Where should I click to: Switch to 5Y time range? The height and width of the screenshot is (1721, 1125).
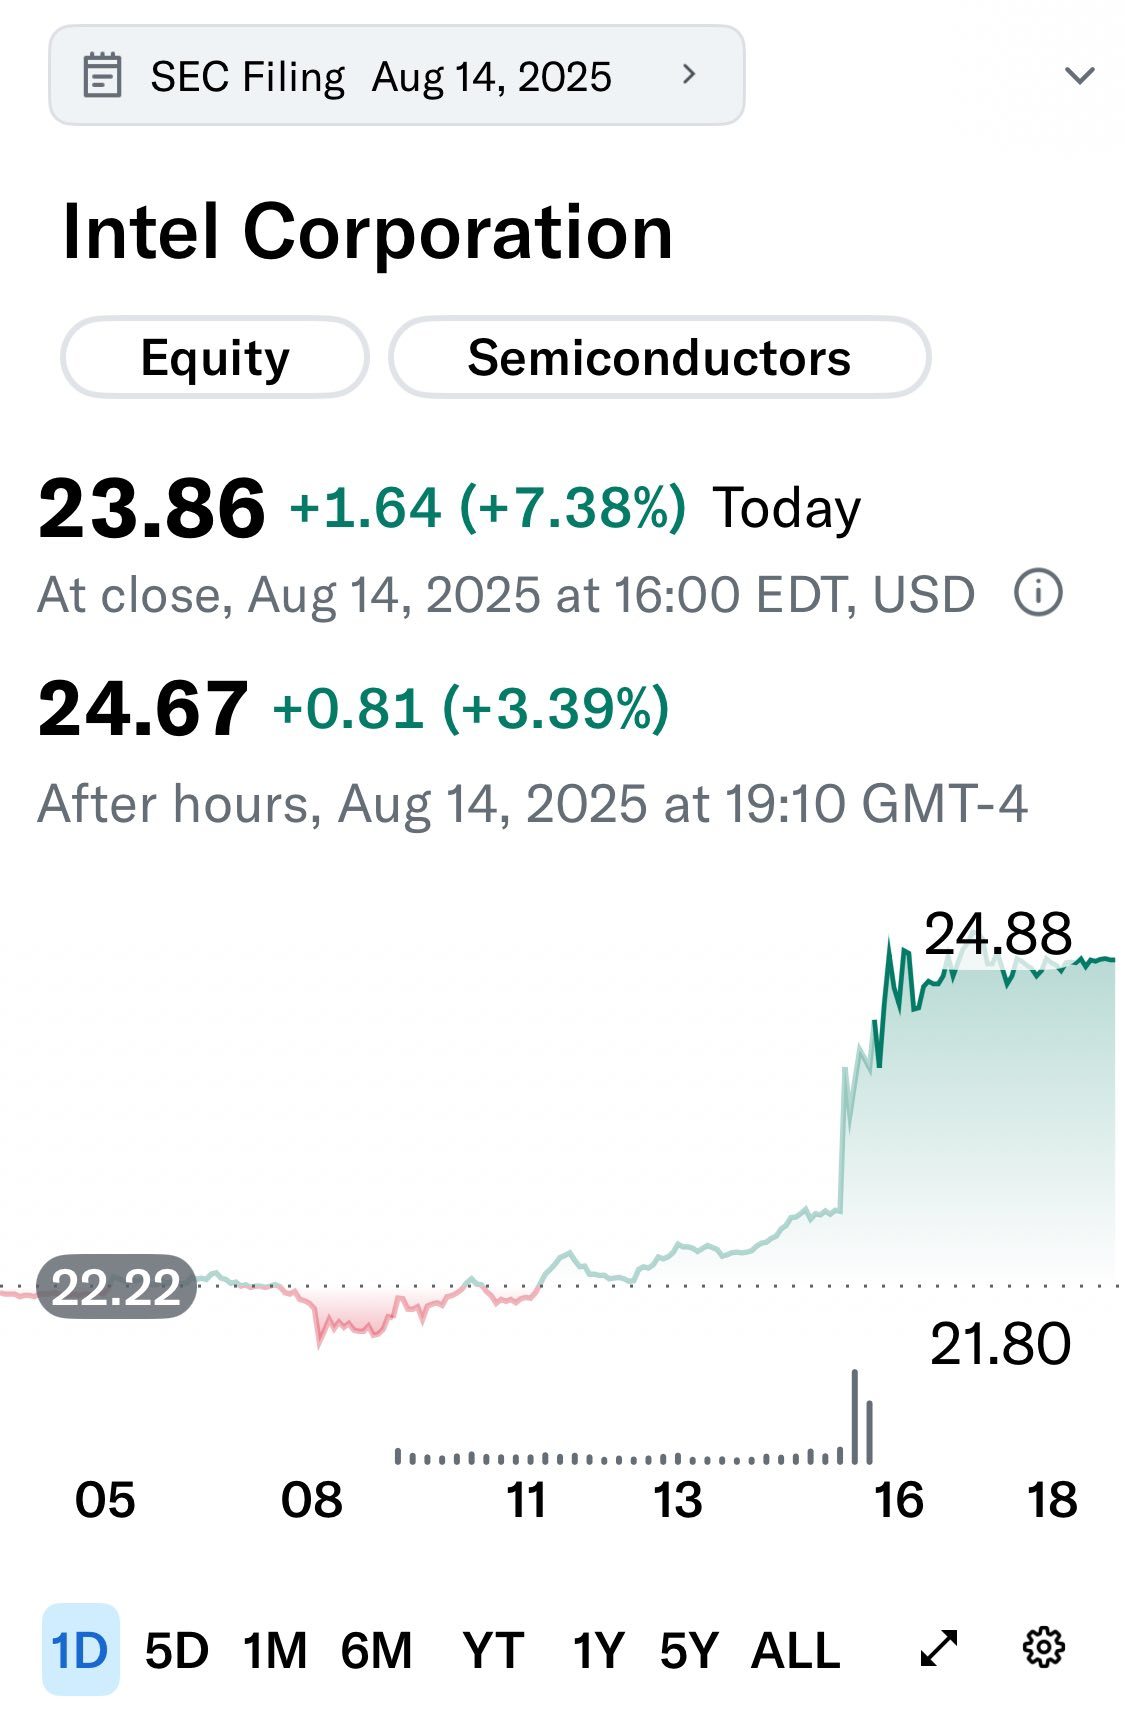click(x=689, y=1650)
